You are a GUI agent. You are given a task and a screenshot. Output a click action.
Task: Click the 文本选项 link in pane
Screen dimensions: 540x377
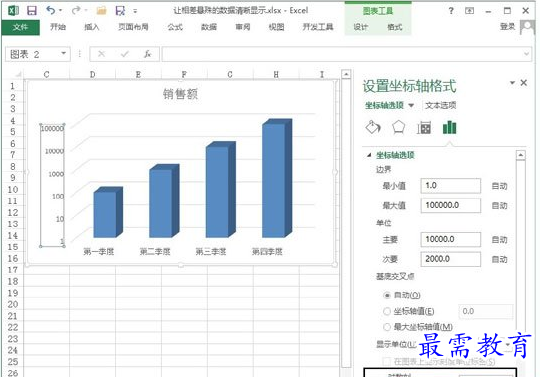440,105
